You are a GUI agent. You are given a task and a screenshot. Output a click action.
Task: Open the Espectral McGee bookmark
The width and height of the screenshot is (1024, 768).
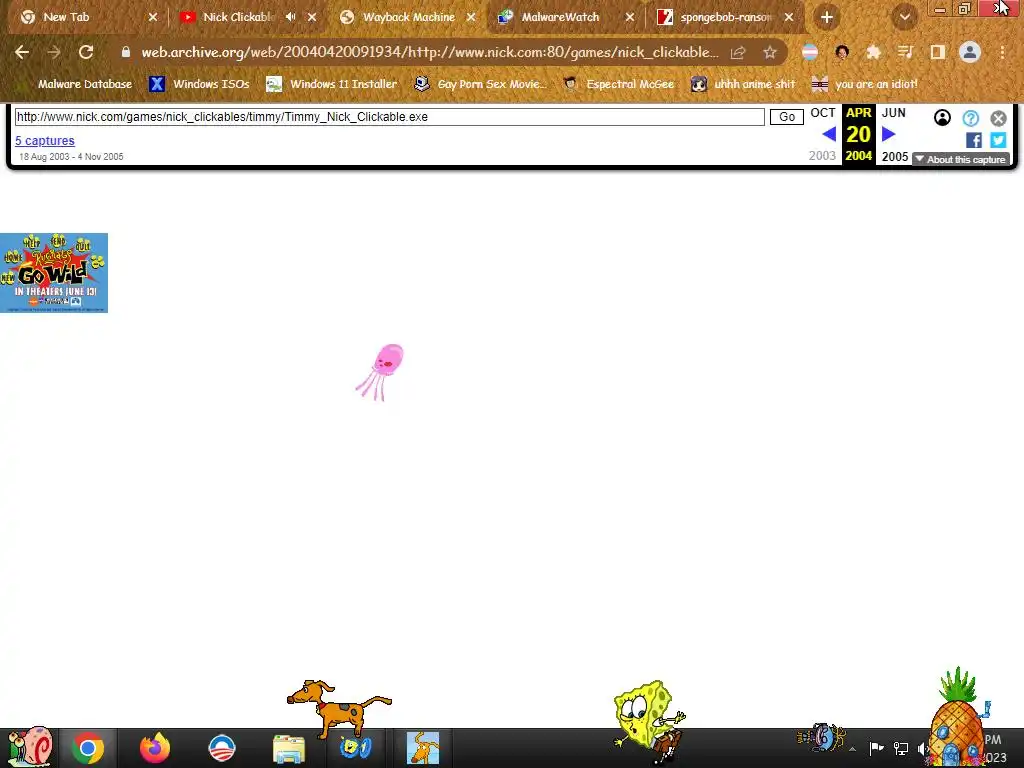618,84
